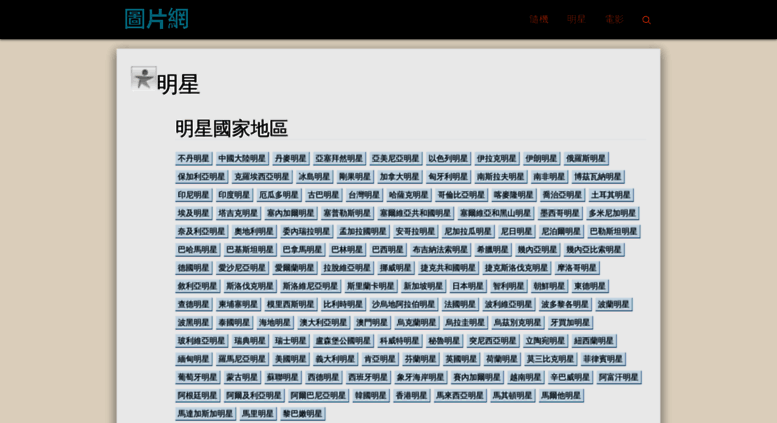Go to 電影 in navigation
This screenshot has width=777, height=423.
(x=614, y=19)
